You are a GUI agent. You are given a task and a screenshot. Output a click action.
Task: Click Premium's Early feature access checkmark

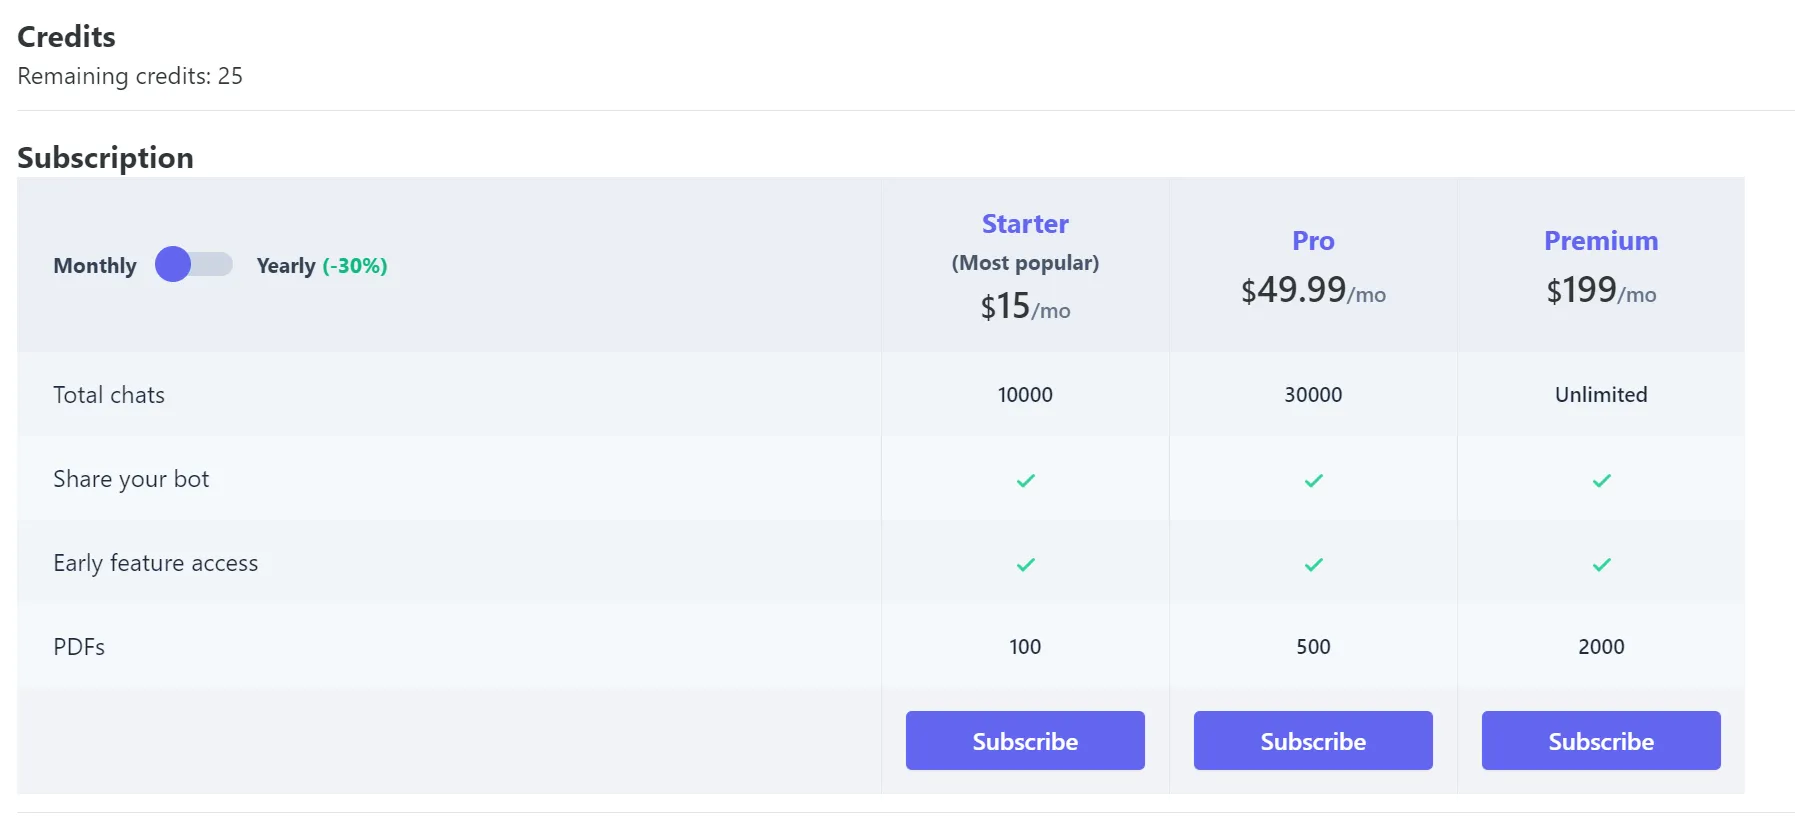[x=1601, y=565]
